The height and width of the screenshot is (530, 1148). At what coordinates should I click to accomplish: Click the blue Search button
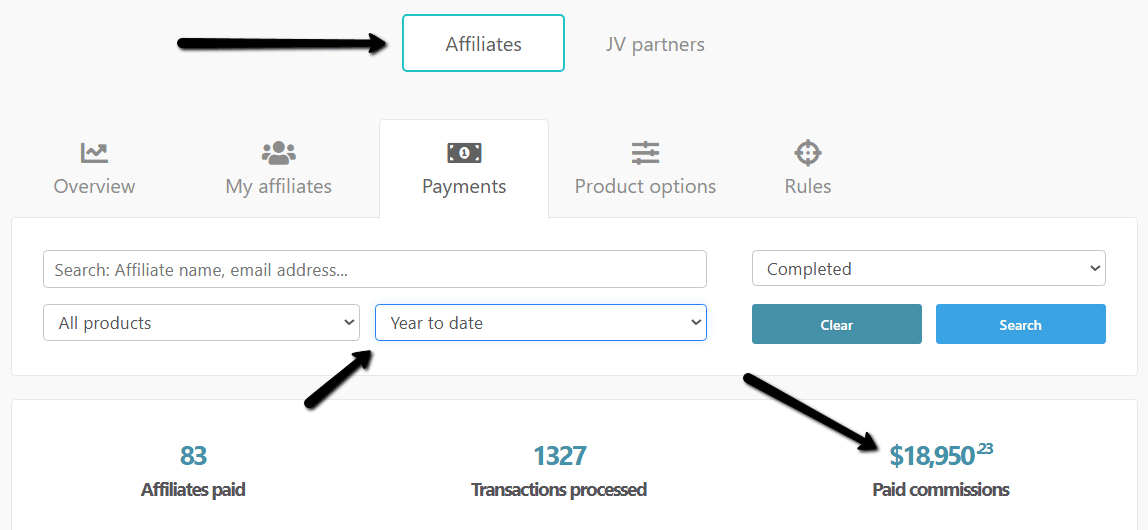[x=1021, y=324]
